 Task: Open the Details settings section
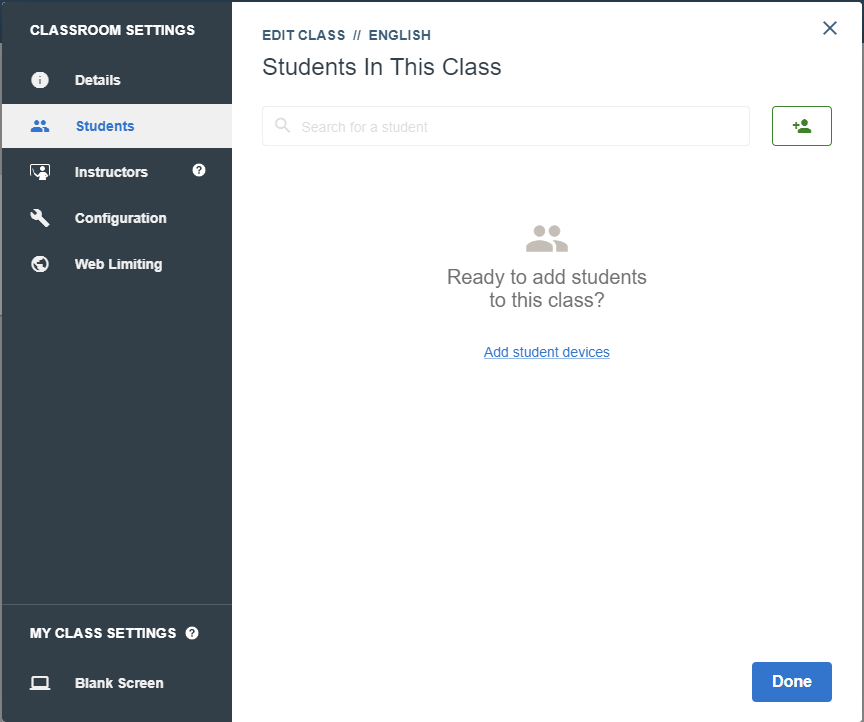[x=117, y=80]
